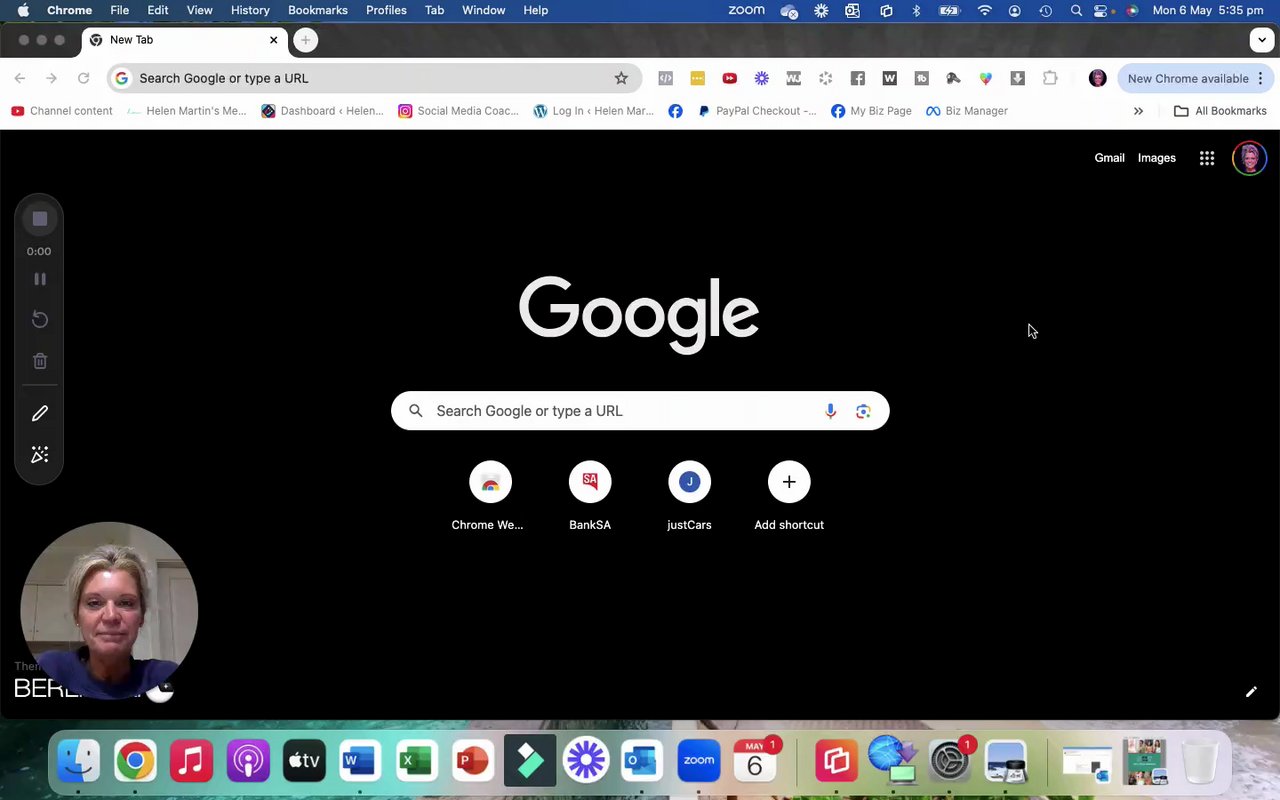Bookmark this tab with the star icon
The width and height of the screenshot is (1280, 800).
pyautogui.click(x=621, y=78)
